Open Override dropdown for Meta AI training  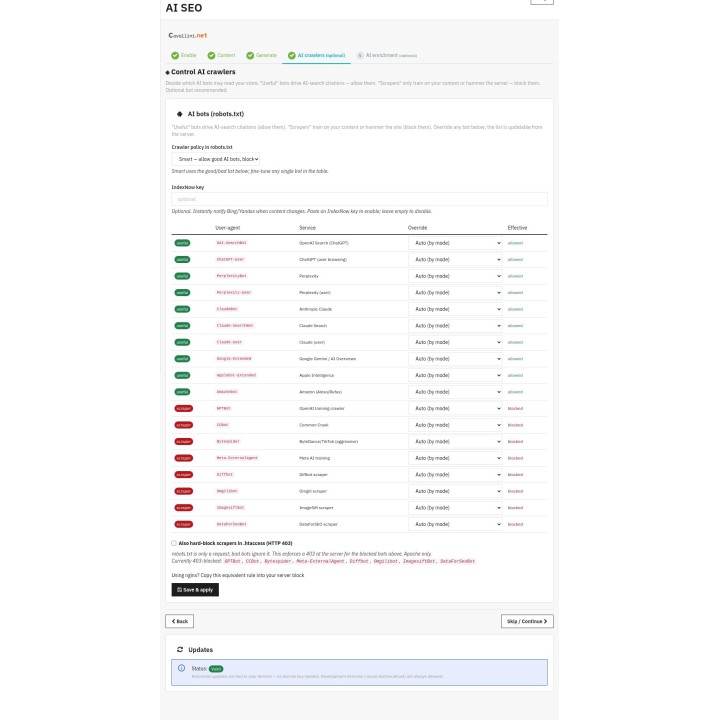(455, 458)
